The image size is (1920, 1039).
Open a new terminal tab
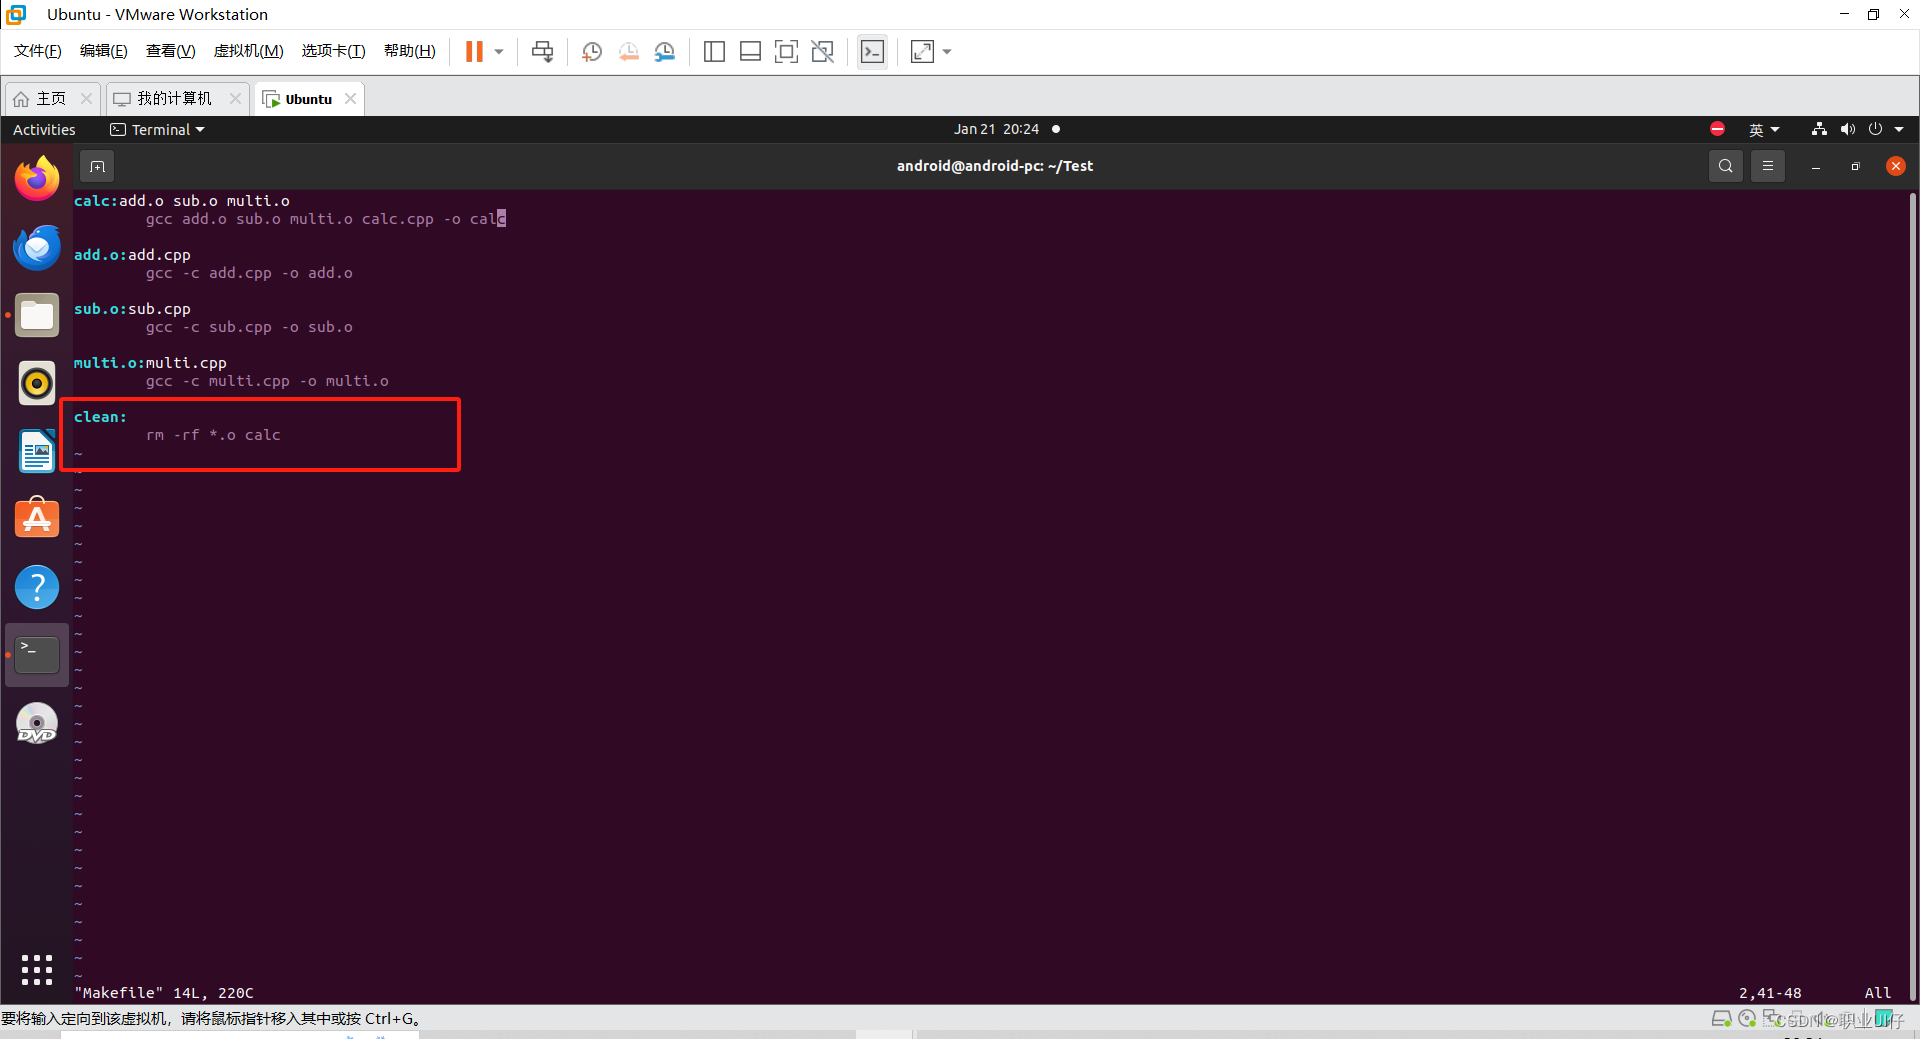pyautogui.click(x=97, y=166)
